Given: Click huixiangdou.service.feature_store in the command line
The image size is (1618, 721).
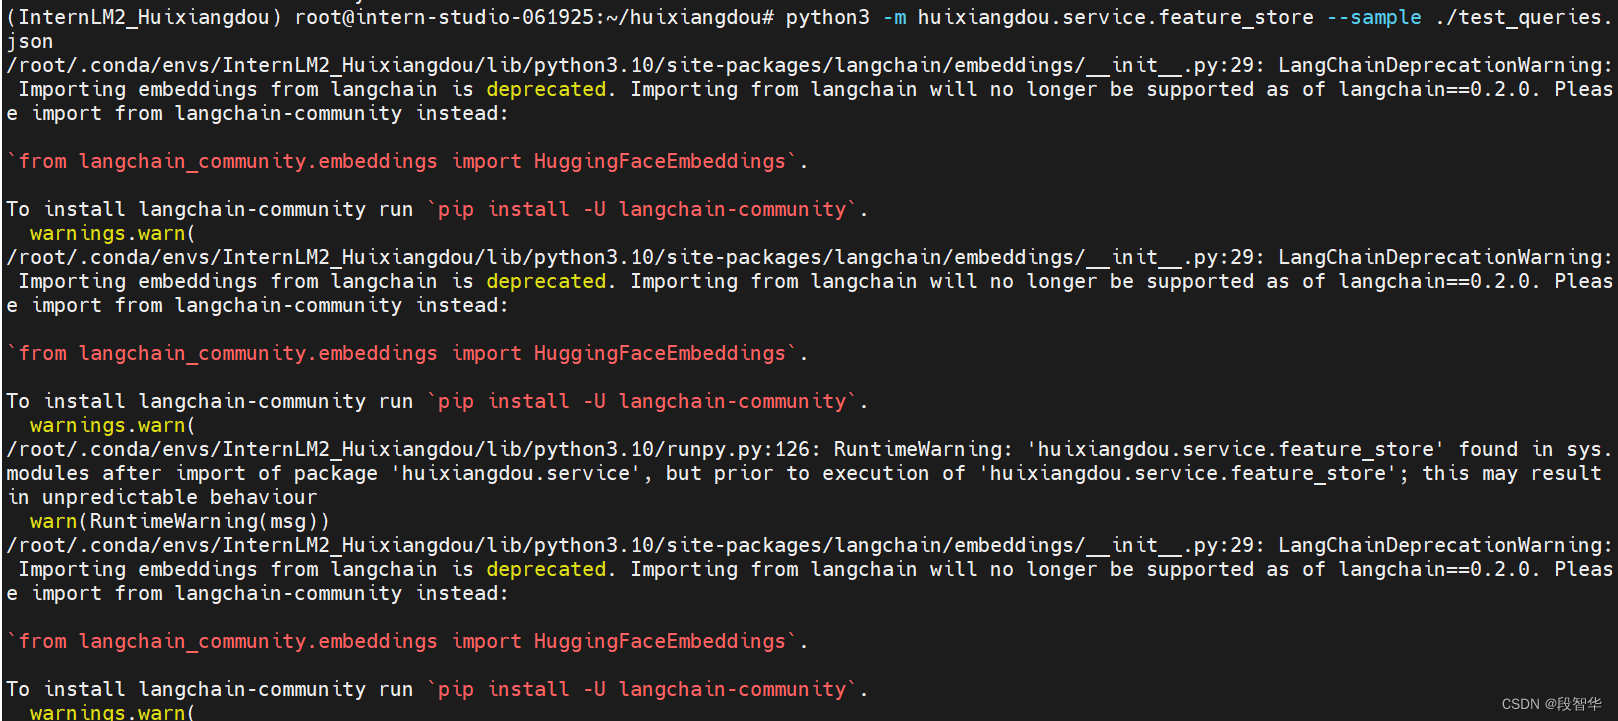Looking at the screenshot, I should 1115,17.
